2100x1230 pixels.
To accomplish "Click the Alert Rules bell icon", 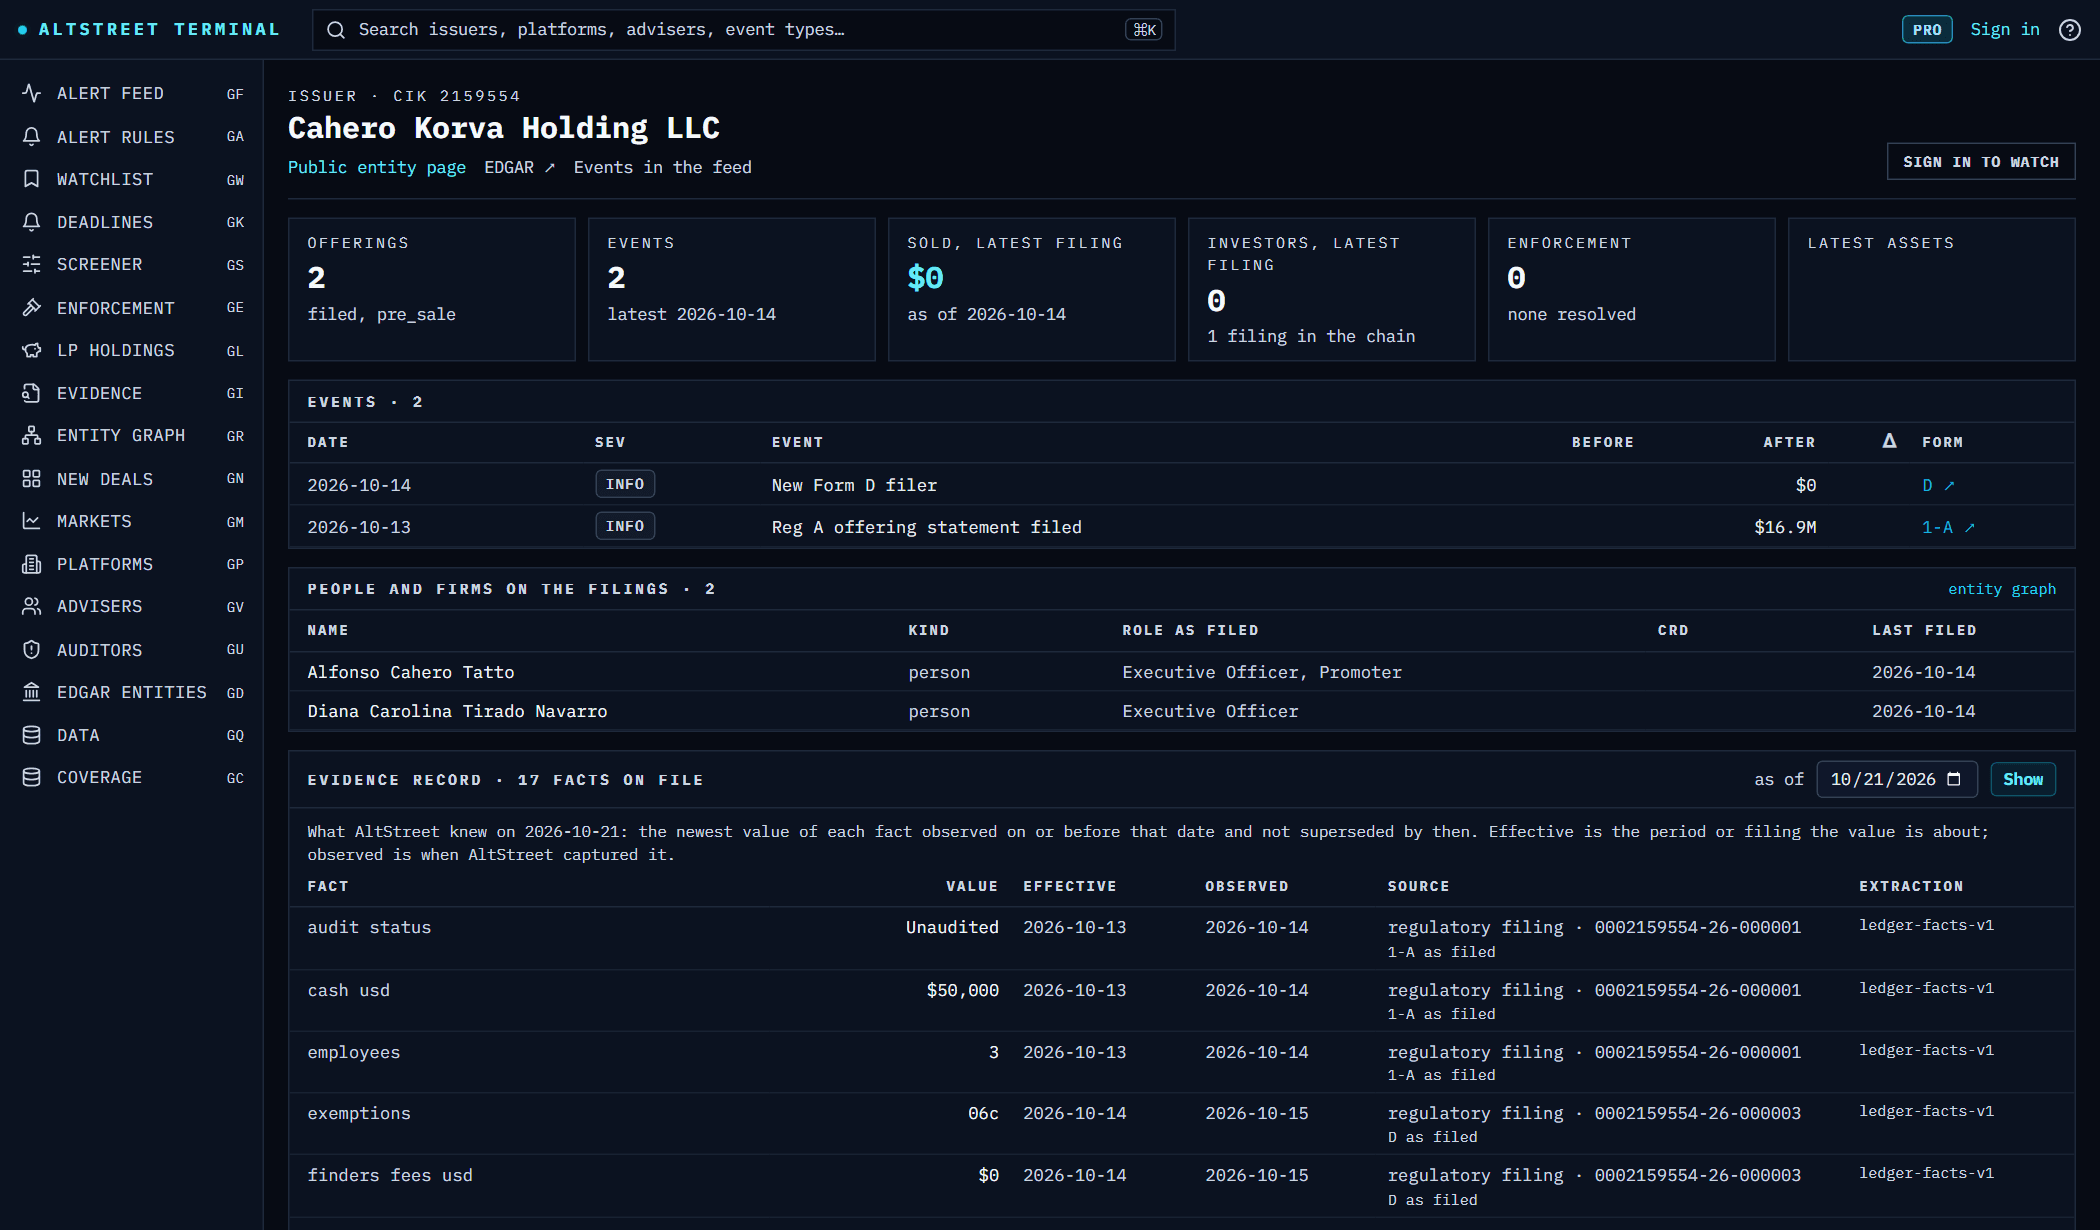I will (x=32, y=136).
